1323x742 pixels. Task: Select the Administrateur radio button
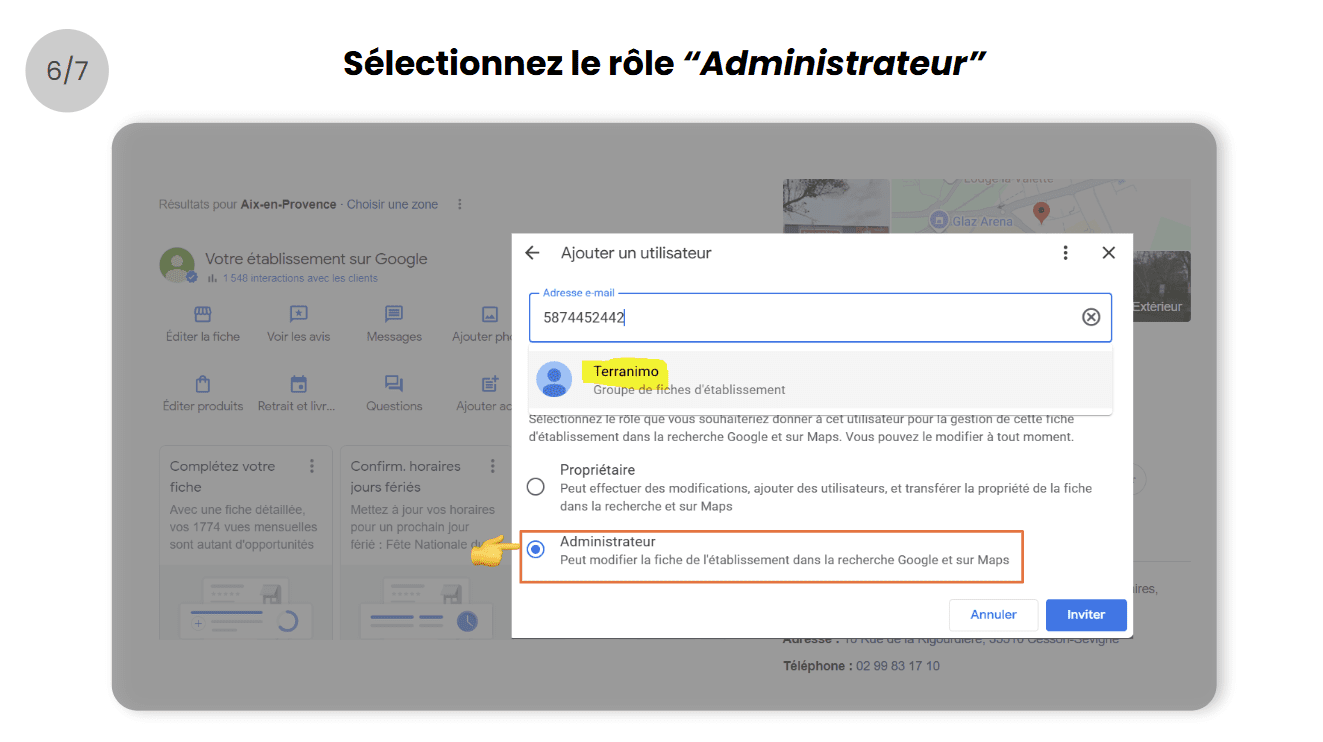[x=536, y=550]
